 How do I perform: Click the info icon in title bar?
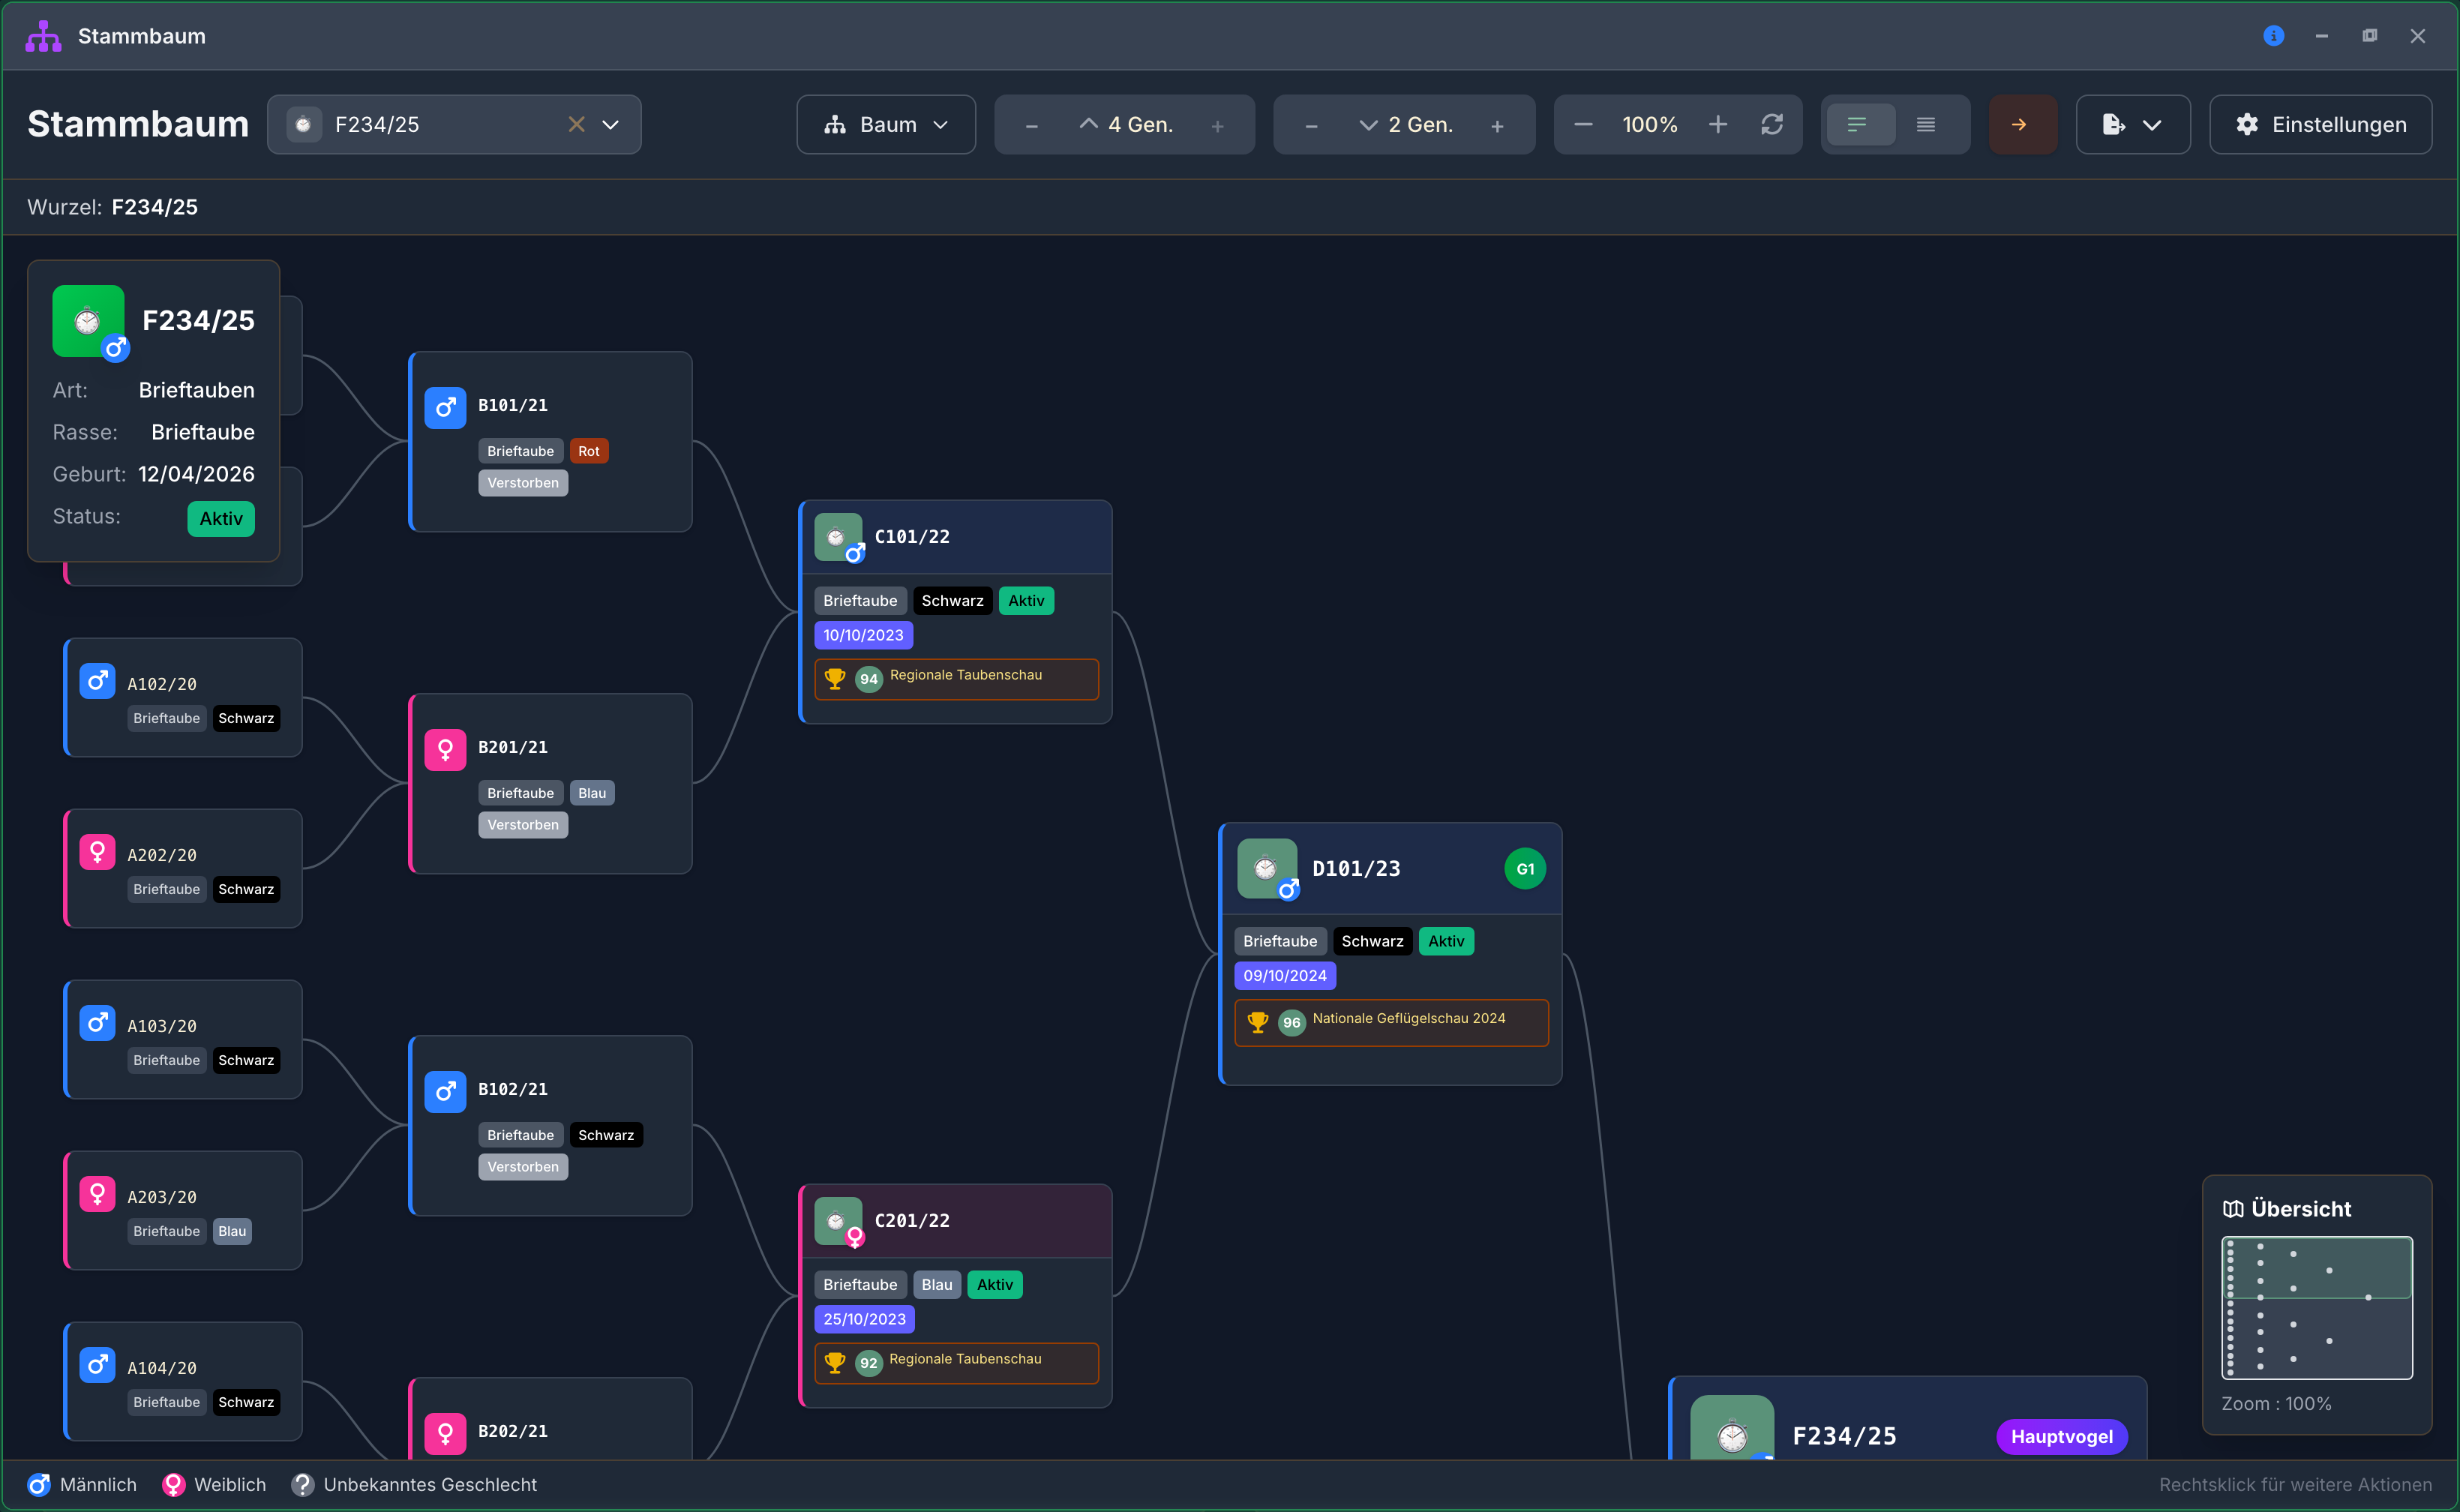[x=2273, y=36]
